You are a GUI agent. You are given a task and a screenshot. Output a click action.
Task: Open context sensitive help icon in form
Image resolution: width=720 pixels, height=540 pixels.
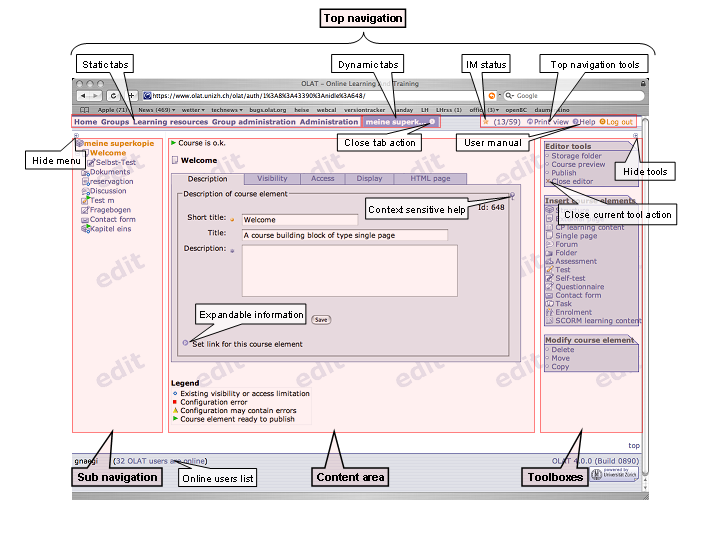(512, 195)
